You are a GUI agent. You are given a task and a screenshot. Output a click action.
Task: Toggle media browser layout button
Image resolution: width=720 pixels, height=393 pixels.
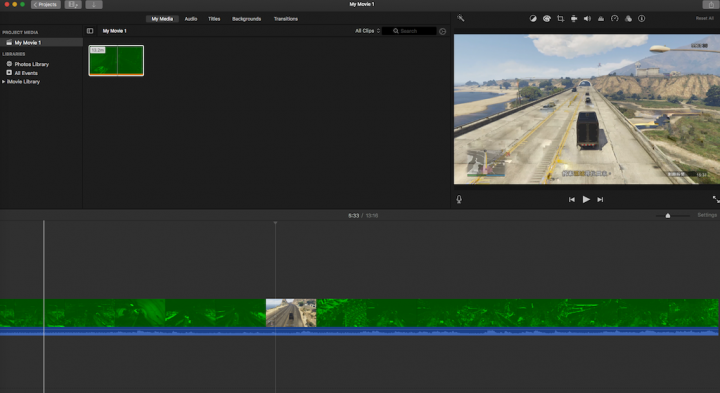pos(73,5)
